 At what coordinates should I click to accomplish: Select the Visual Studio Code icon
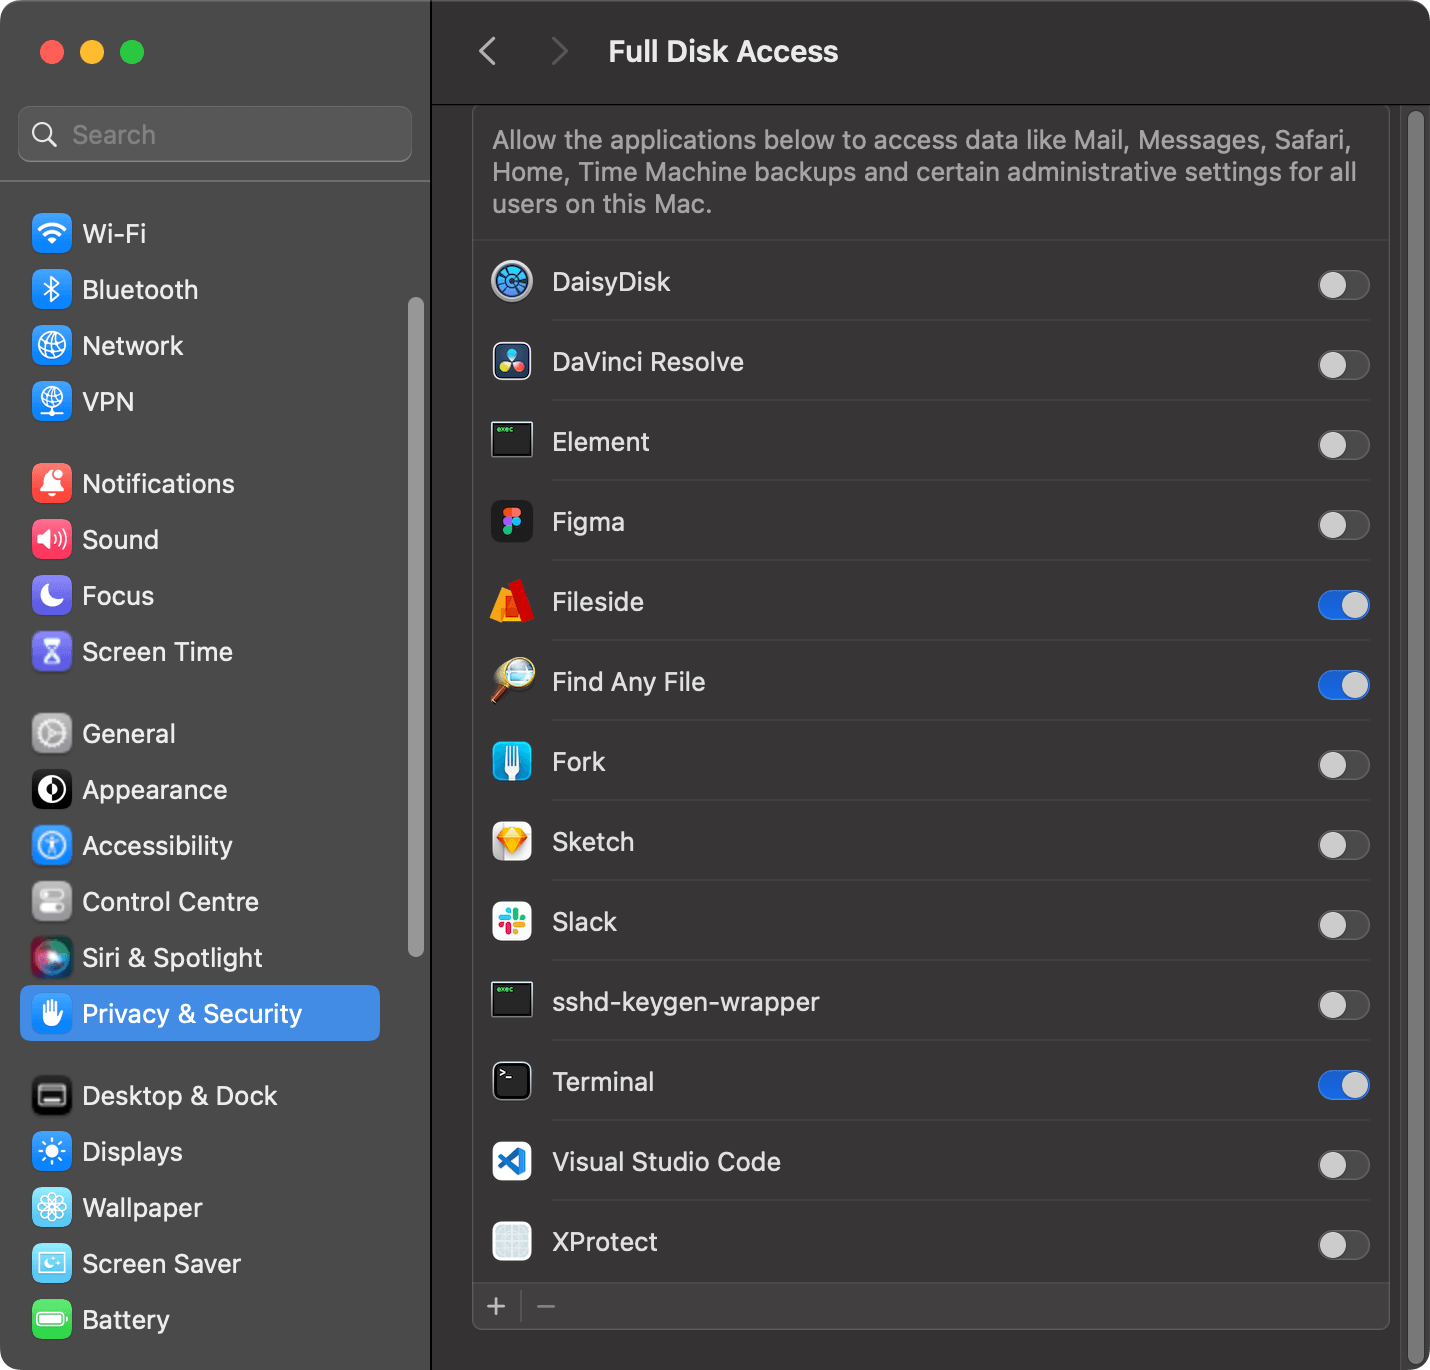(x=511, y=1161)
